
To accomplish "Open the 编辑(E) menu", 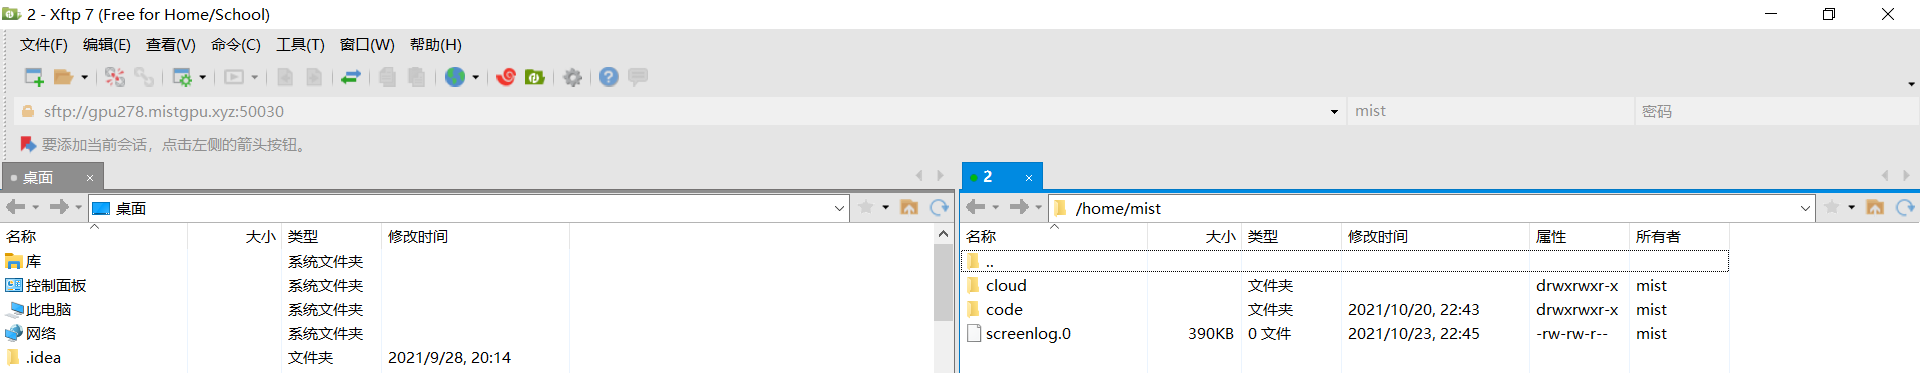I will pos(107,45).
